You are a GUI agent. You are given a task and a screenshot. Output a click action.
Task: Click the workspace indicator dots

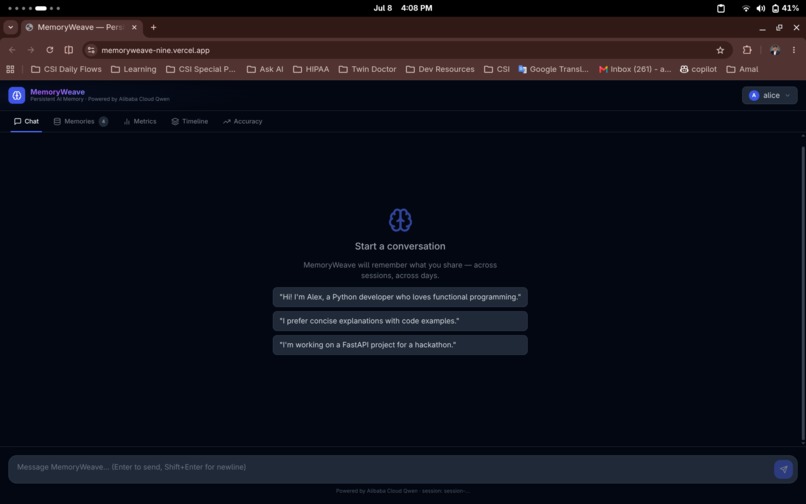pos(34,8)
